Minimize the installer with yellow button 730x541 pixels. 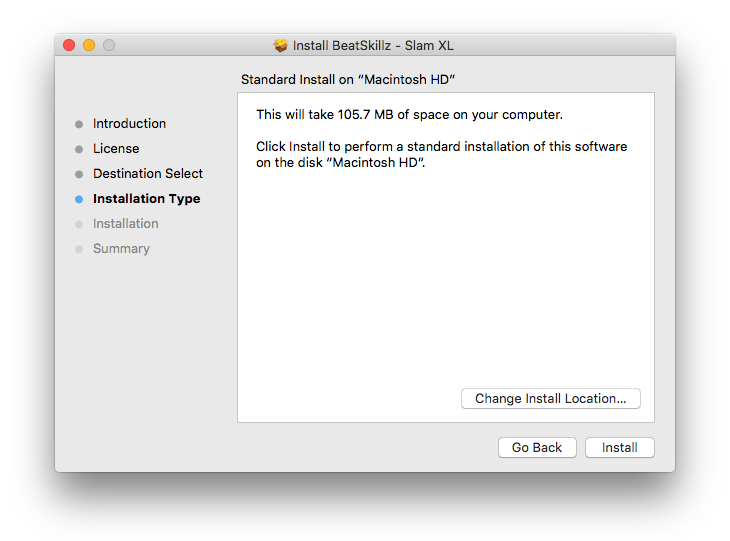click(x=89, y=45)
